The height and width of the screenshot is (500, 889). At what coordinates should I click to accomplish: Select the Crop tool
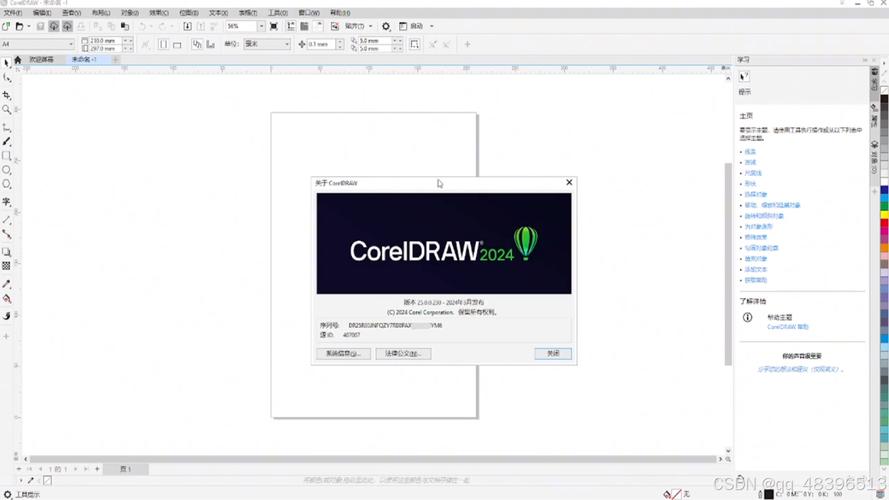click(6, 94)
